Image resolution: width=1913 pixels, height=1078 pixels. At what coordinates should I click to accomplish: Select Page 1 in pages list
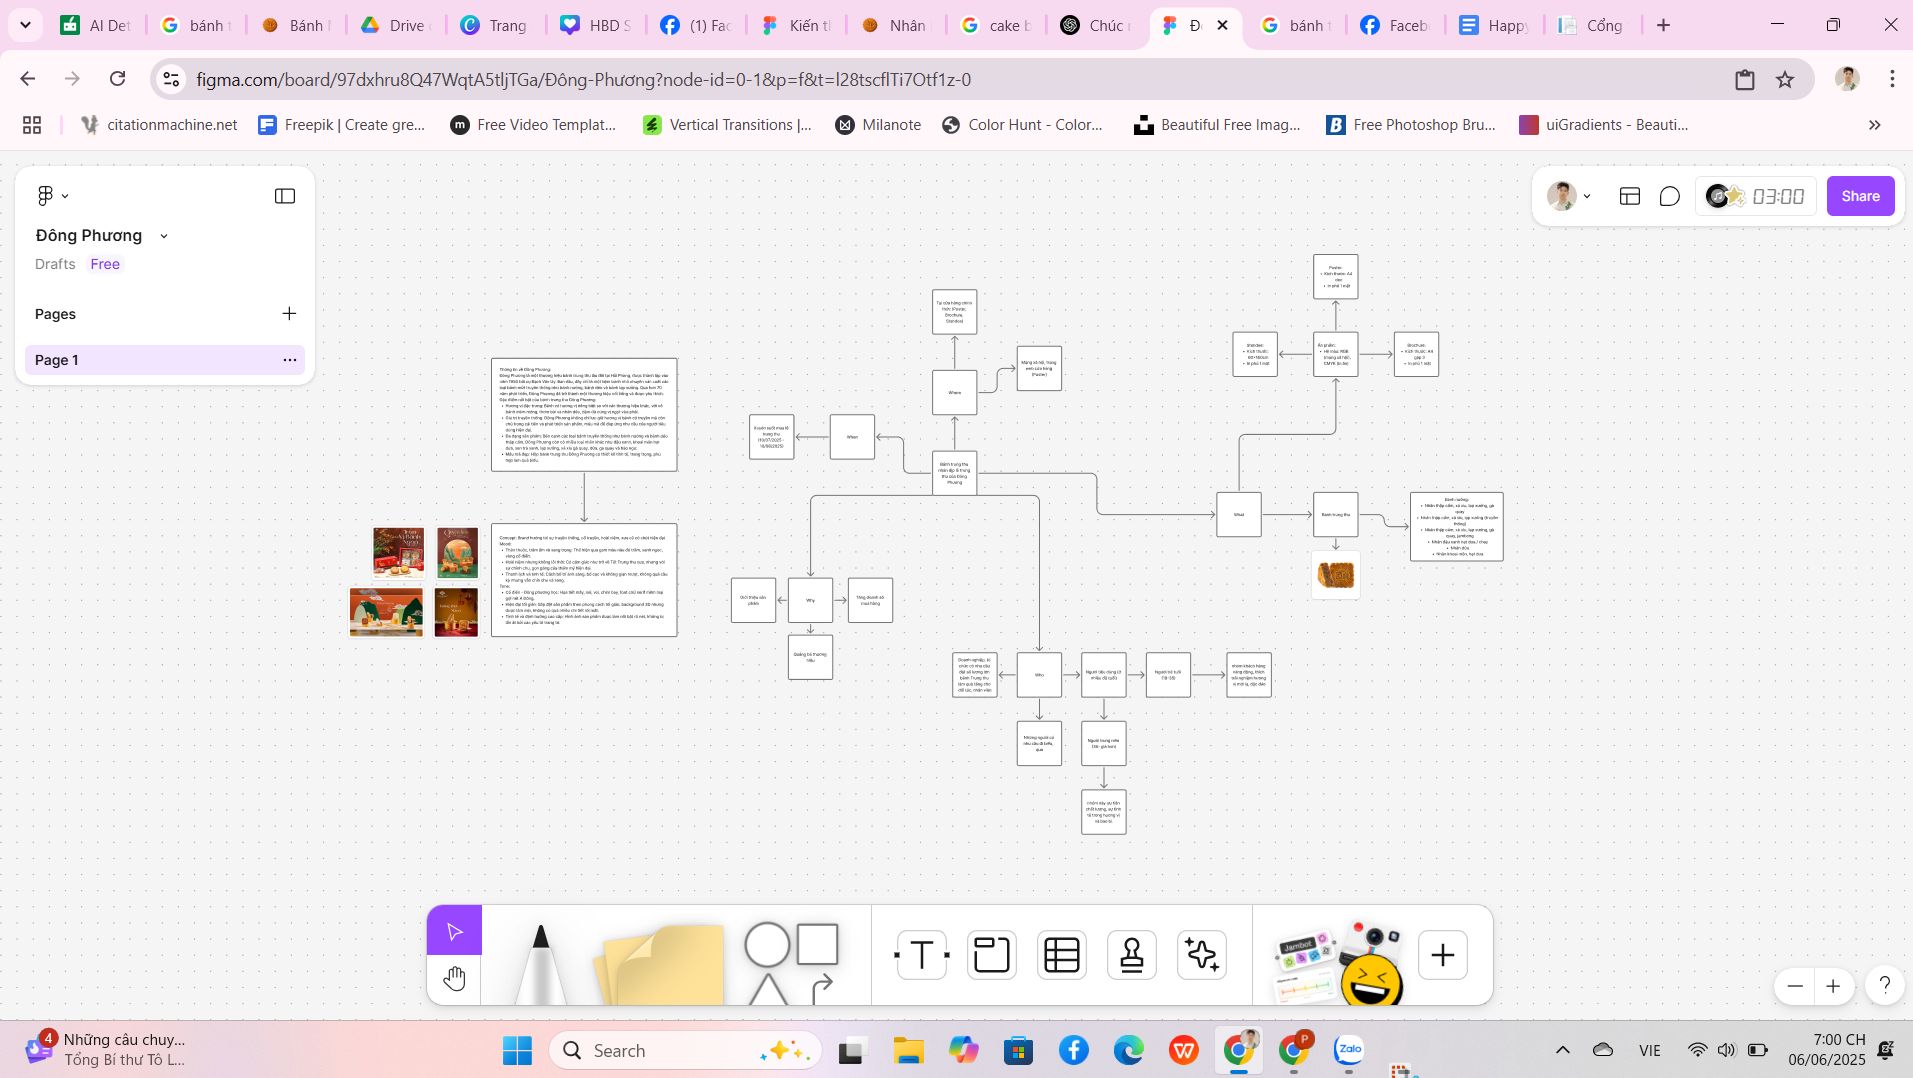click(164, 360)
